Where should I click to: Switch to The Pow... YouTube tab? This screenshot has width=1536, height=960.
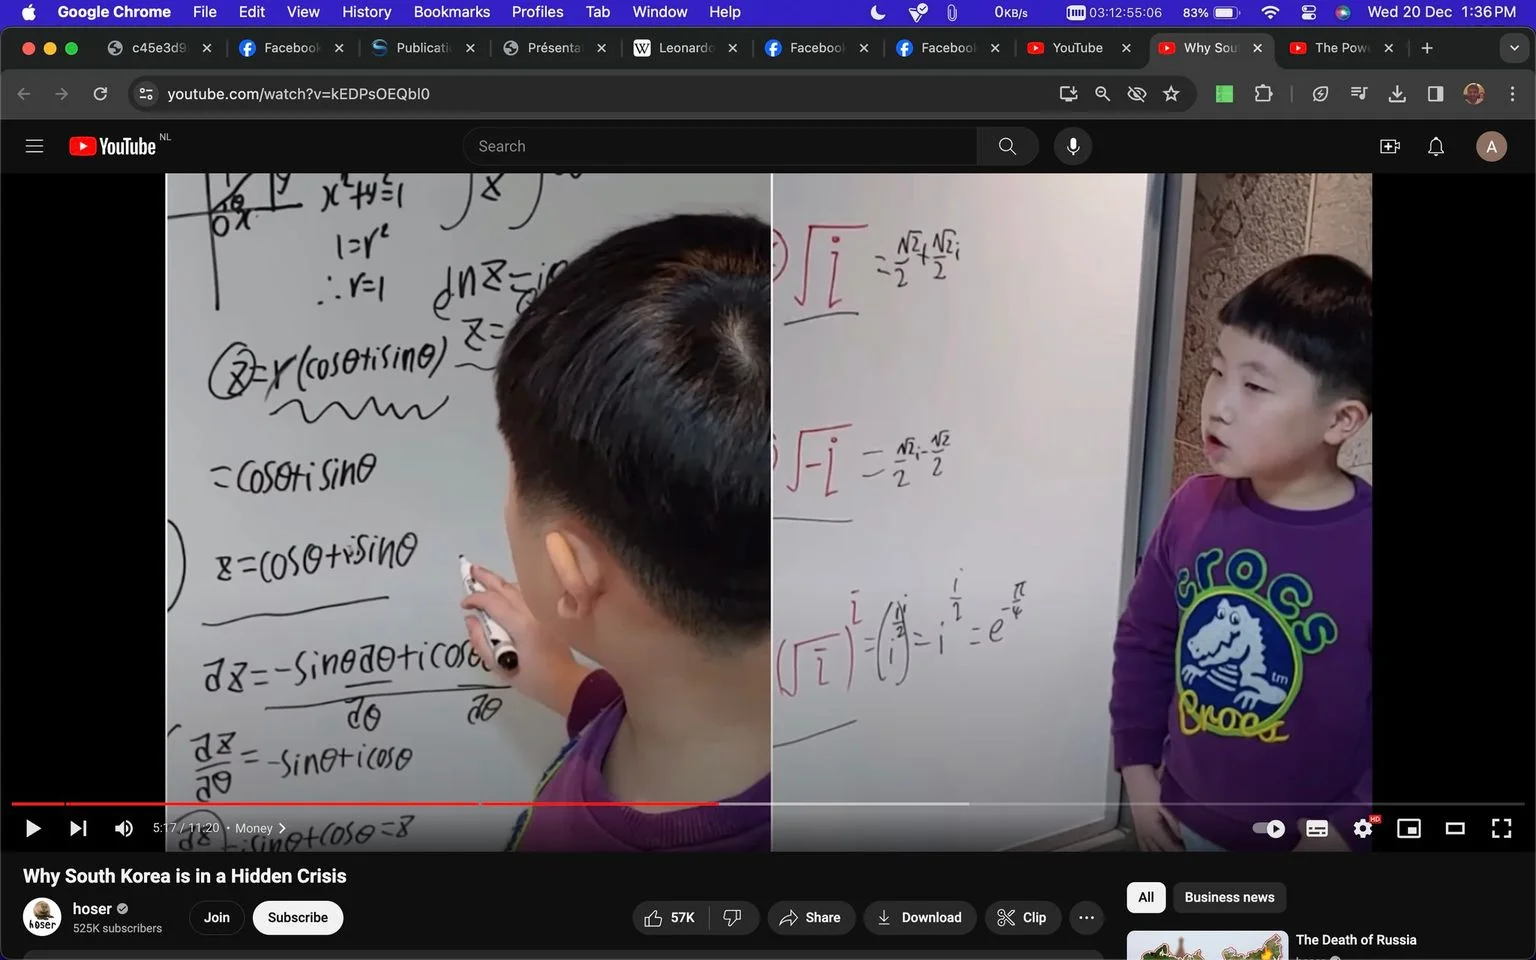tap(1341, 48)
